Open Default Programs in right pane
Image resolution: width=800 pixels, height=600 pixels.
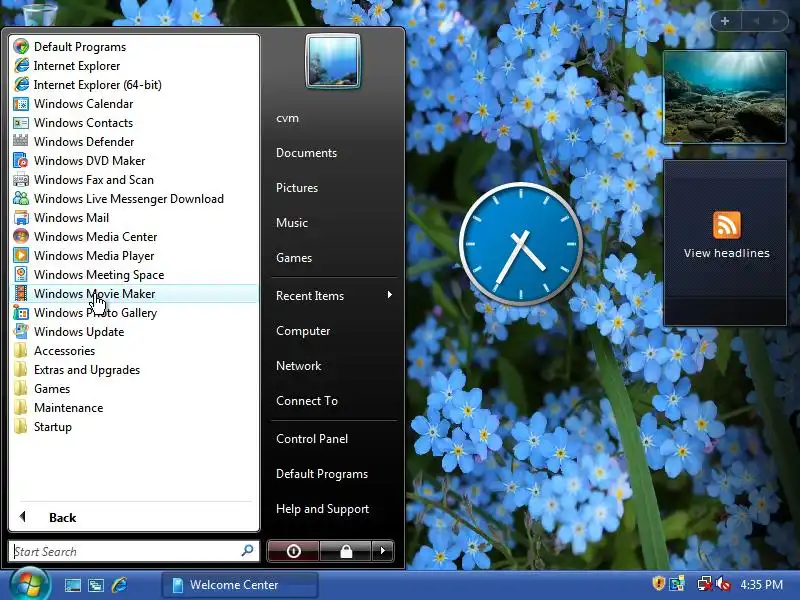(321, 474)
